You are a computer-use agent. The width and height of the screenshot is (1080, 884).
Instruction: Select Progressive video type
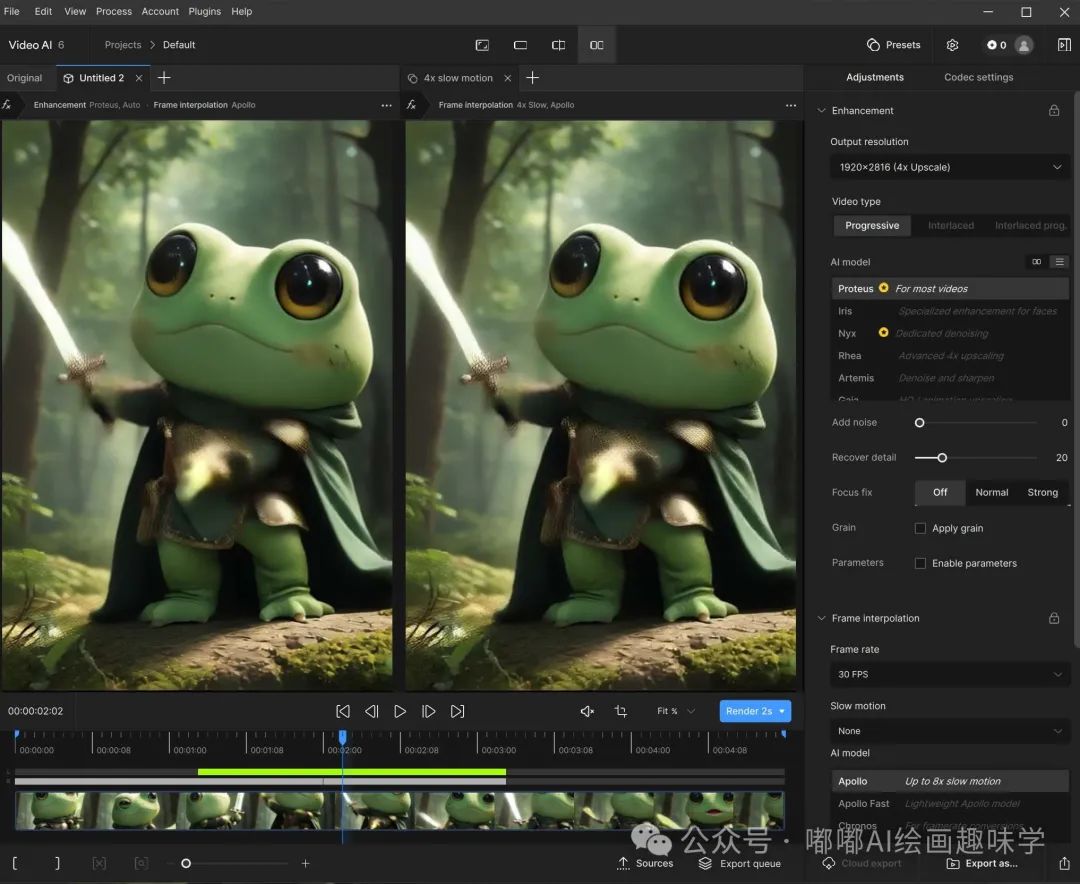(x=872, y=225)
